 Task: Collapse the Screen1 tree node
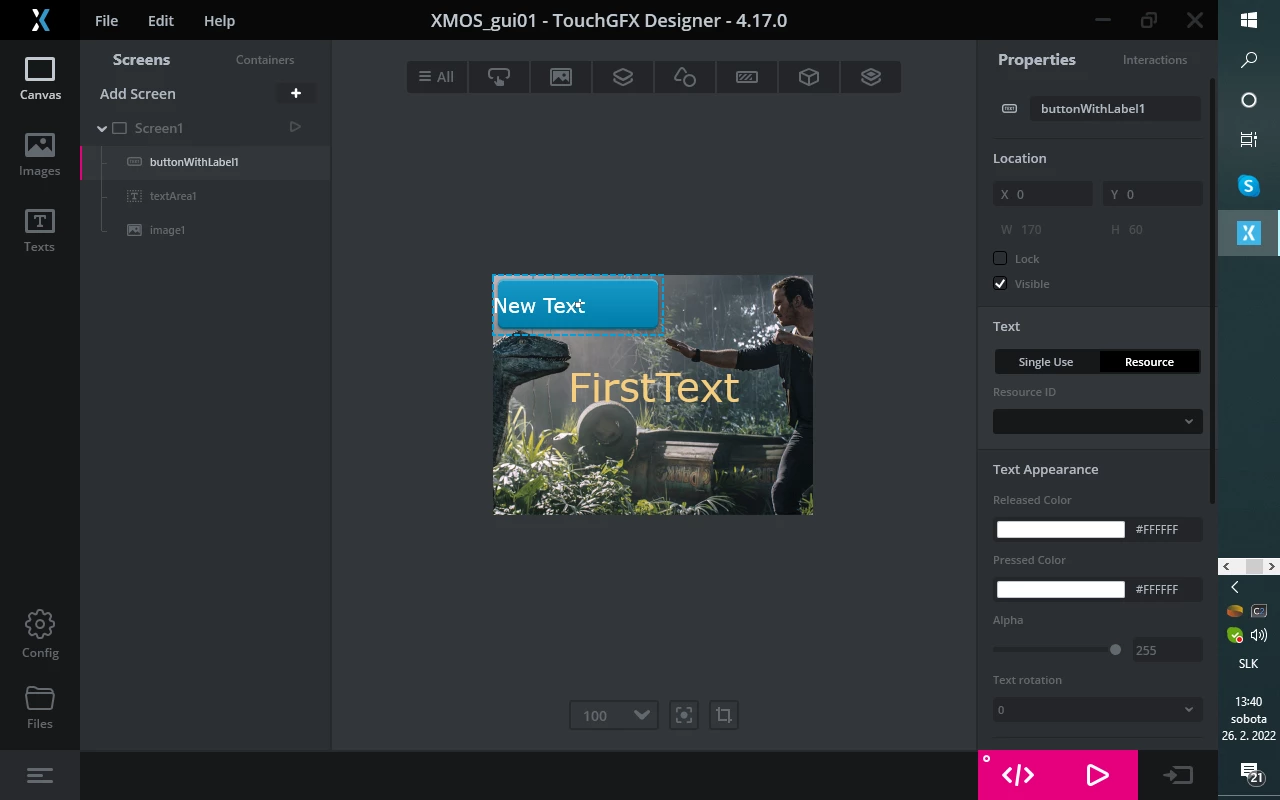[102, 128]
